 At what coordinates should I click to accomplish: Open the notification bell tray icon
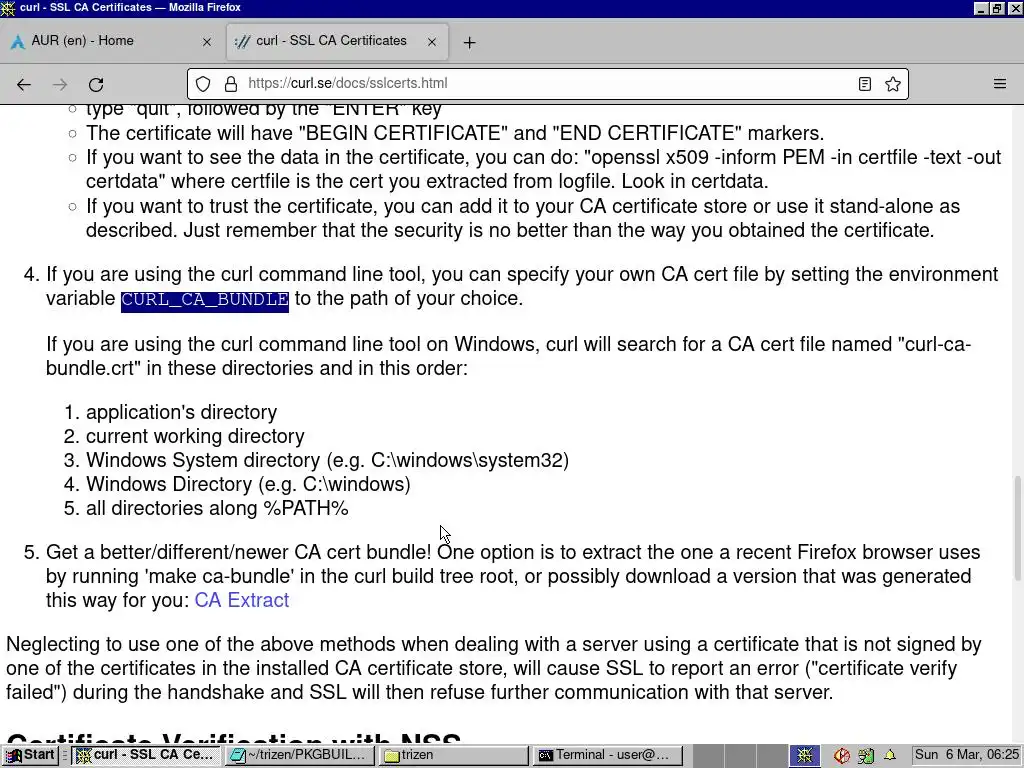tap(890, 755)
